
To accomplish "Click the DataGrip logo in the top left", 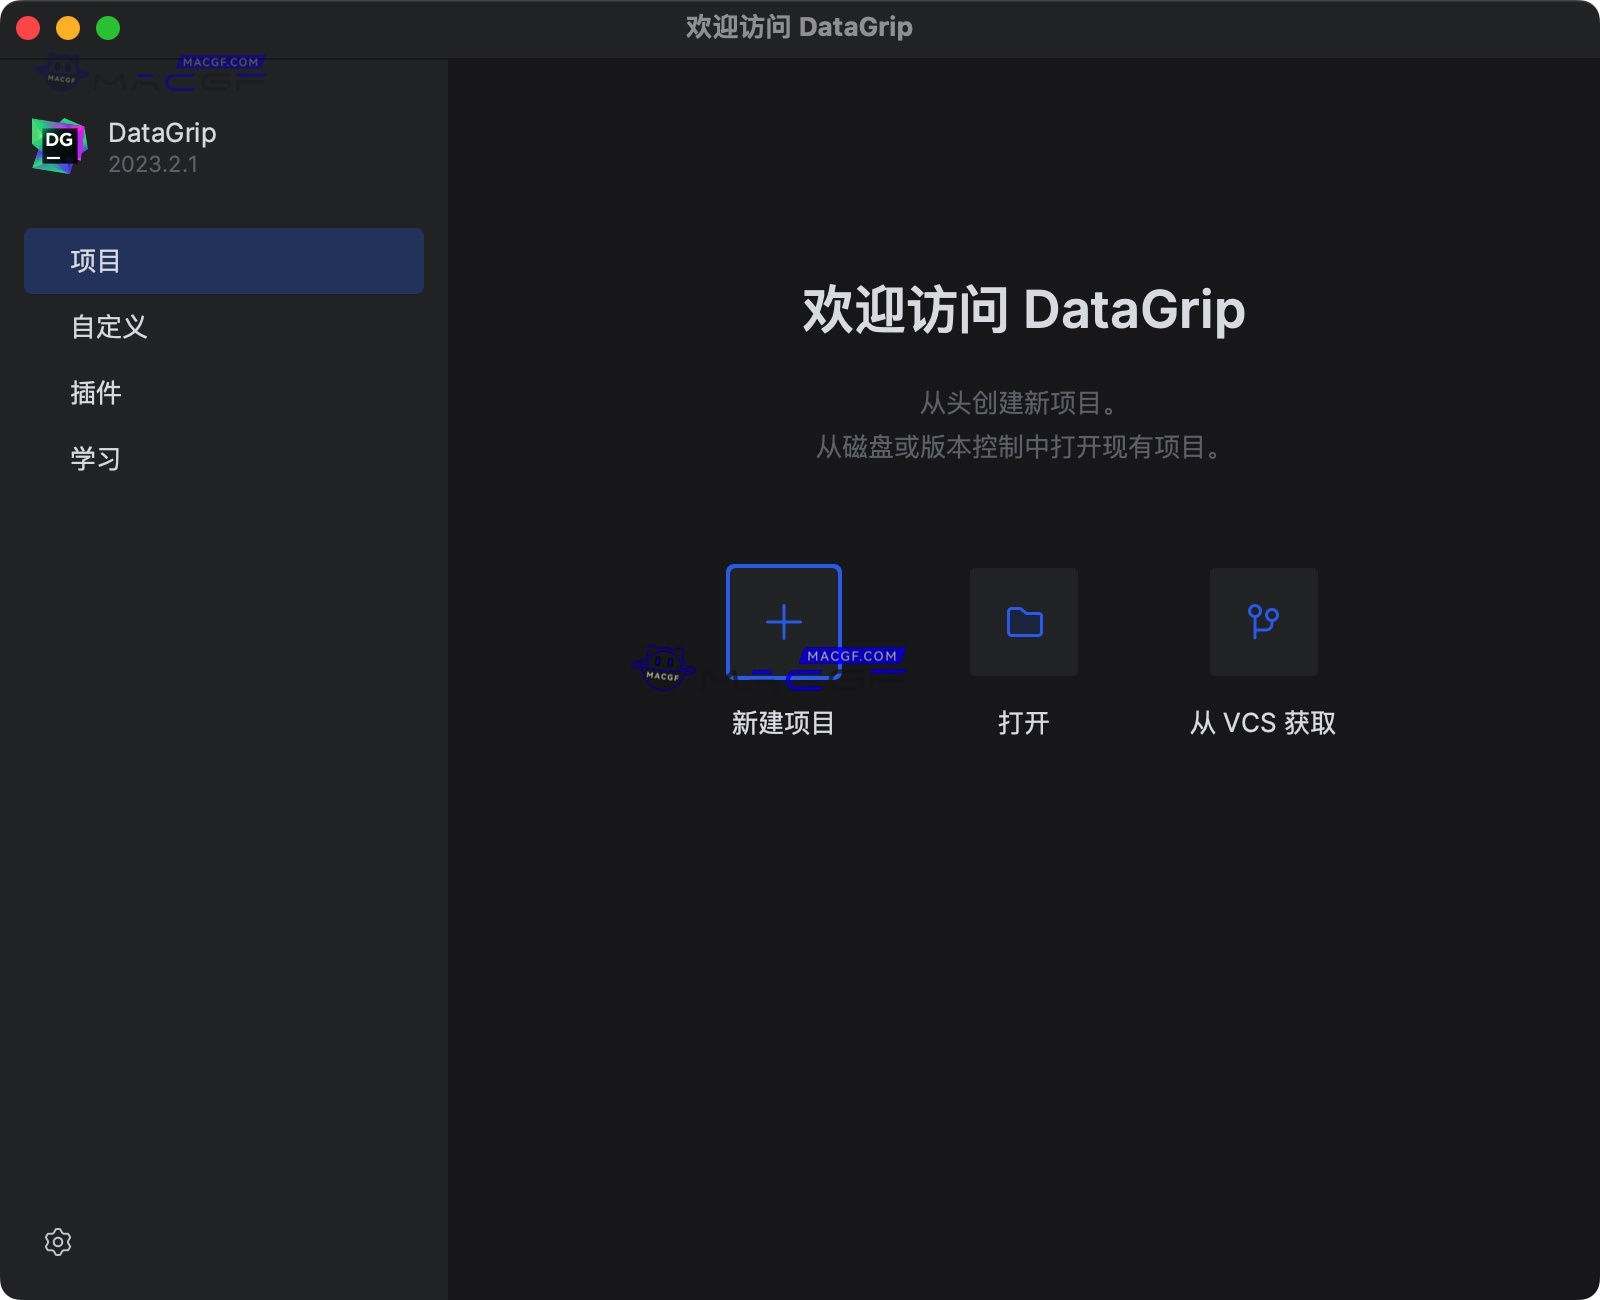I will coord(58,146).
